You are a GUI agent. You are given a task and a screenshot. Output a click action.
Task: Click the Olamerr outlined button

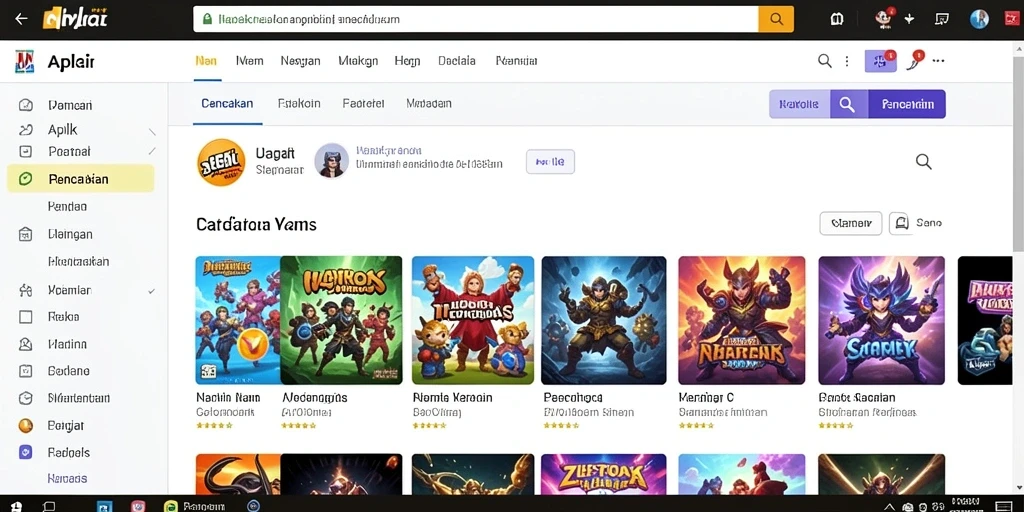click(x=851, y=223)
